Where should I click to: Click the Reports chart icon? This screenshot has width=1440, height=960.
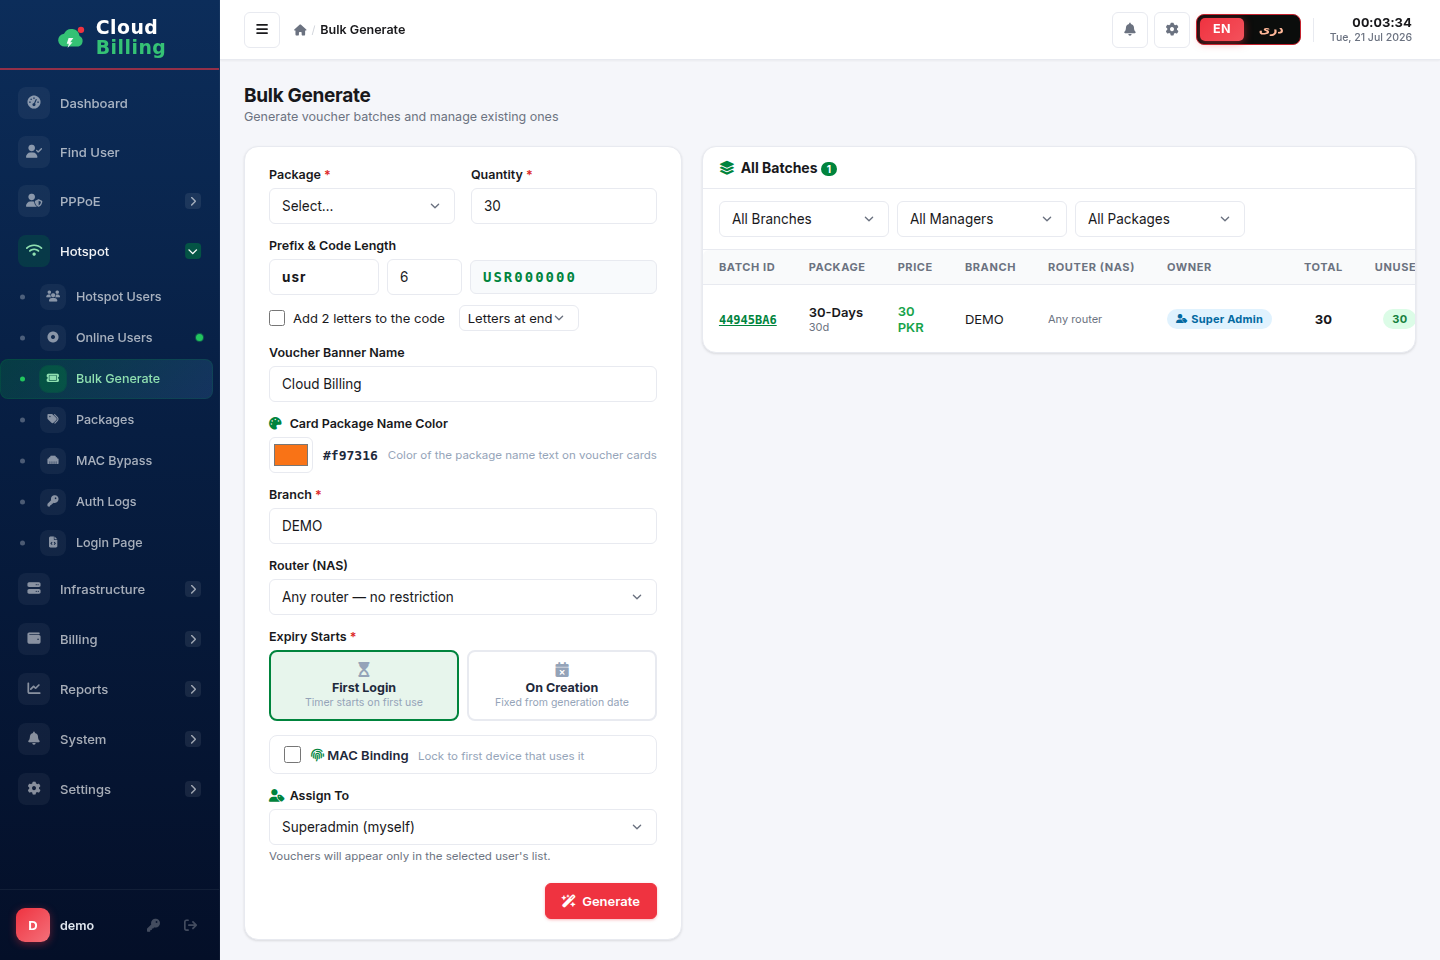pyautogui.click(x=34, y=688)
